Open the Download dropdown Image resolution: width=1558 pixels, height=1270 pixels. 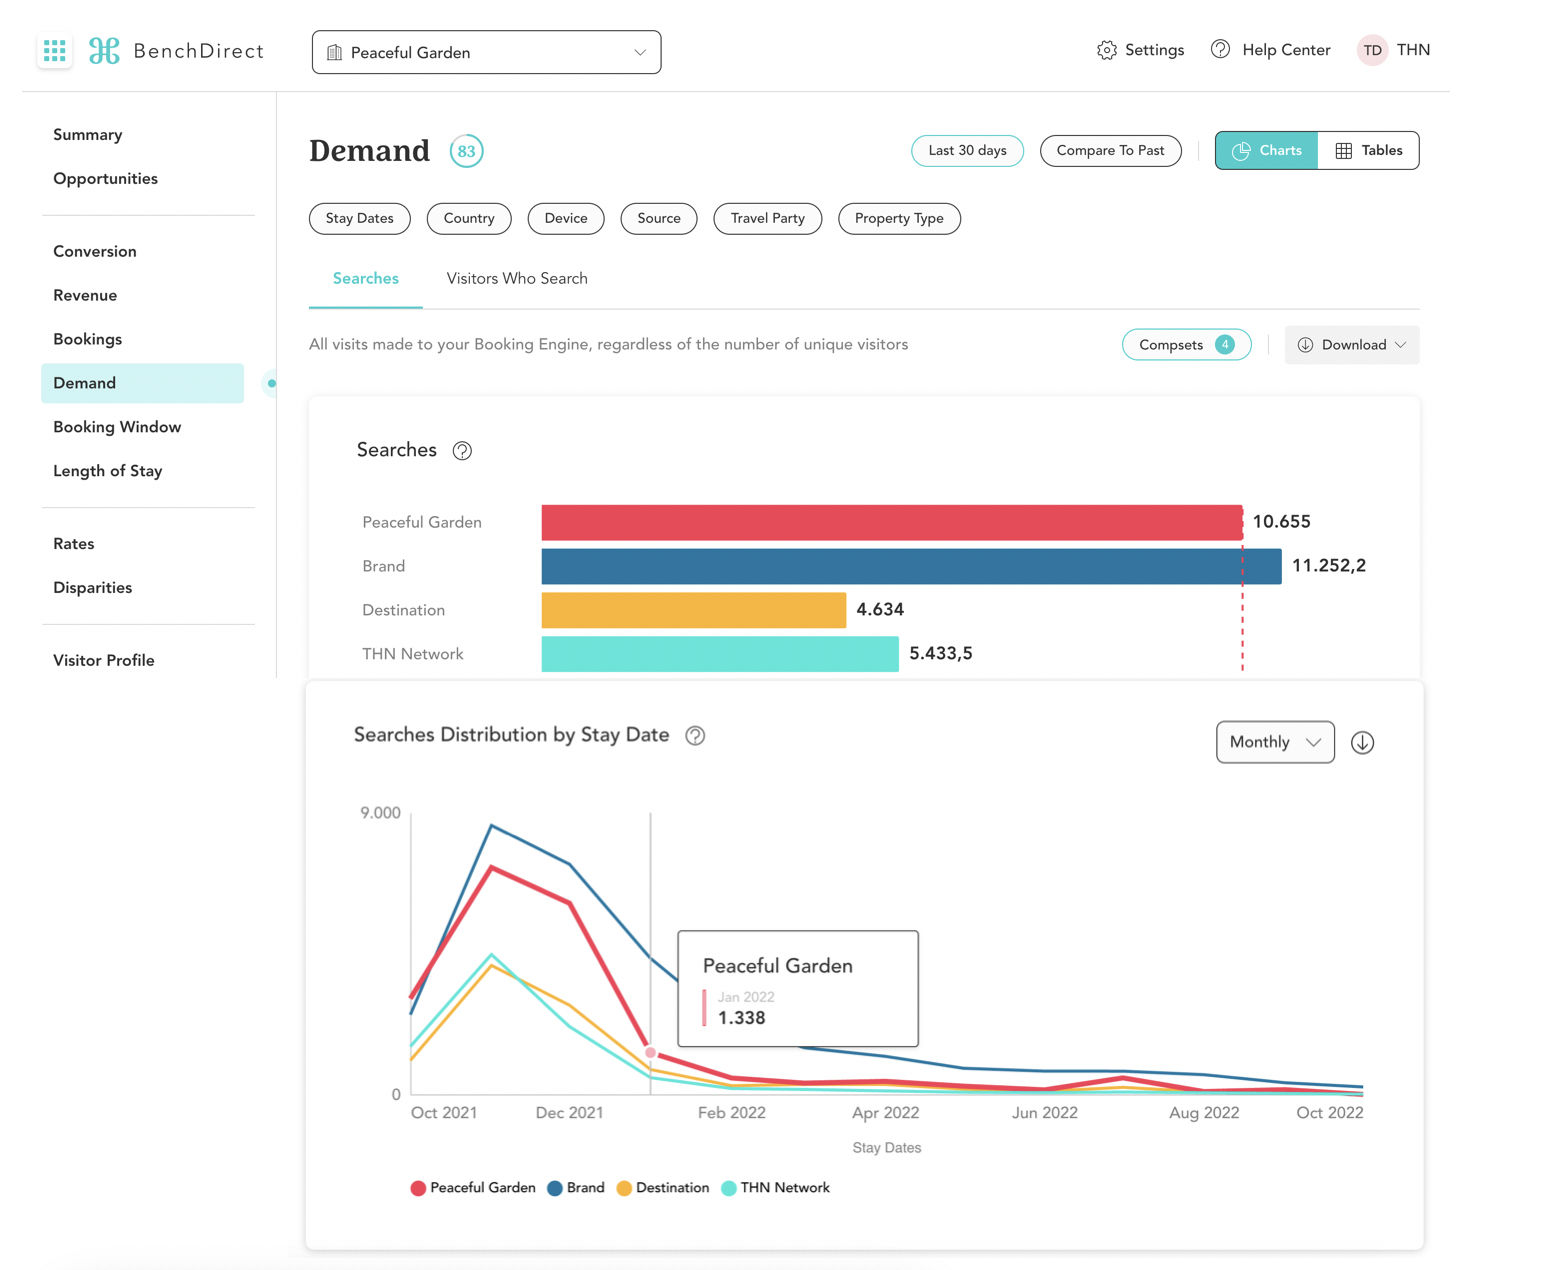click(x=1351, y=345)
